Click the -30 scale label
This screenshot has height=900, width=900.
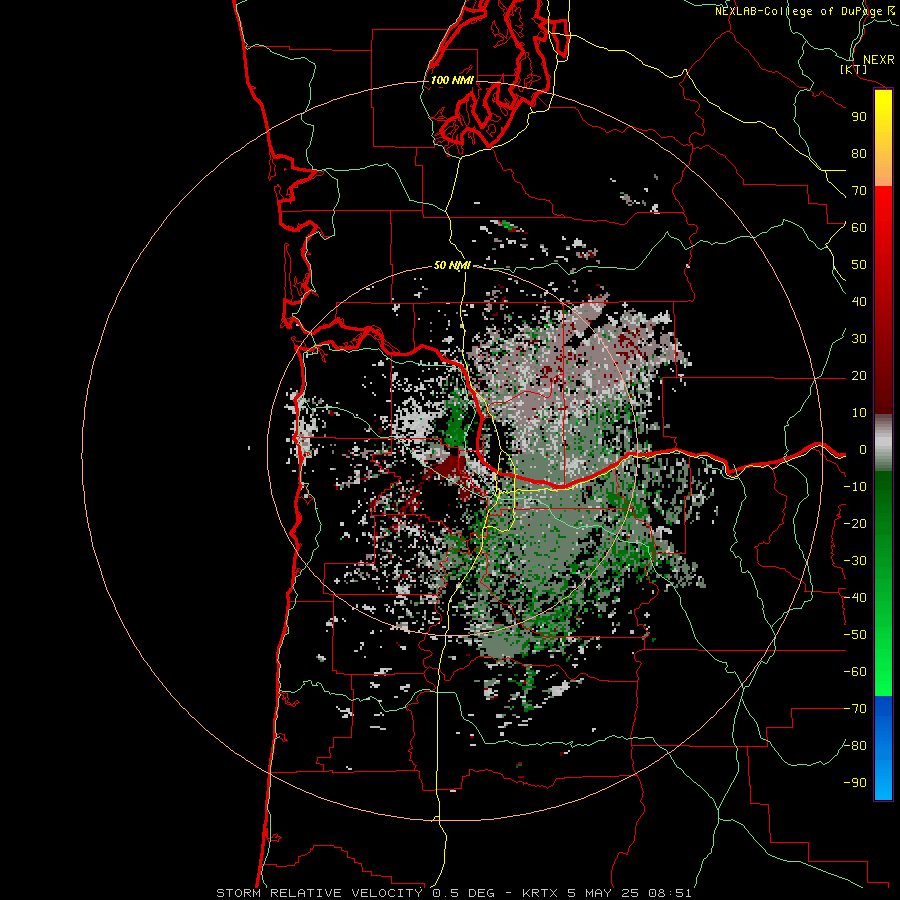point(855,561)
